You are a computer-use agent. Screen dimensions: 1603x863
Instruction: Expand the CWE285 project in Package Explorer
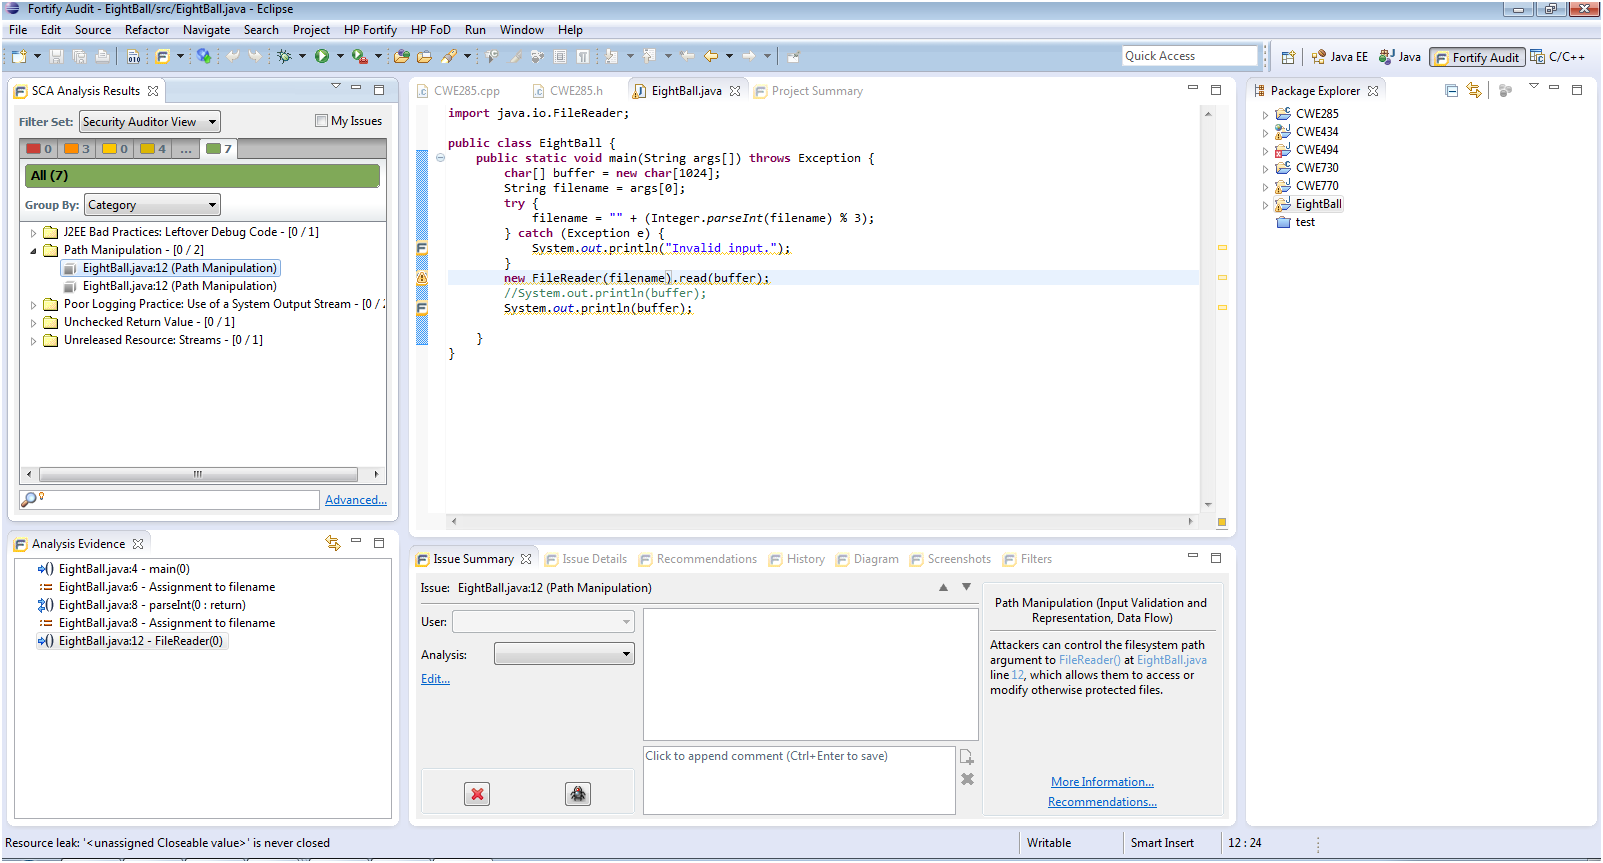(x=1265, y=115)
